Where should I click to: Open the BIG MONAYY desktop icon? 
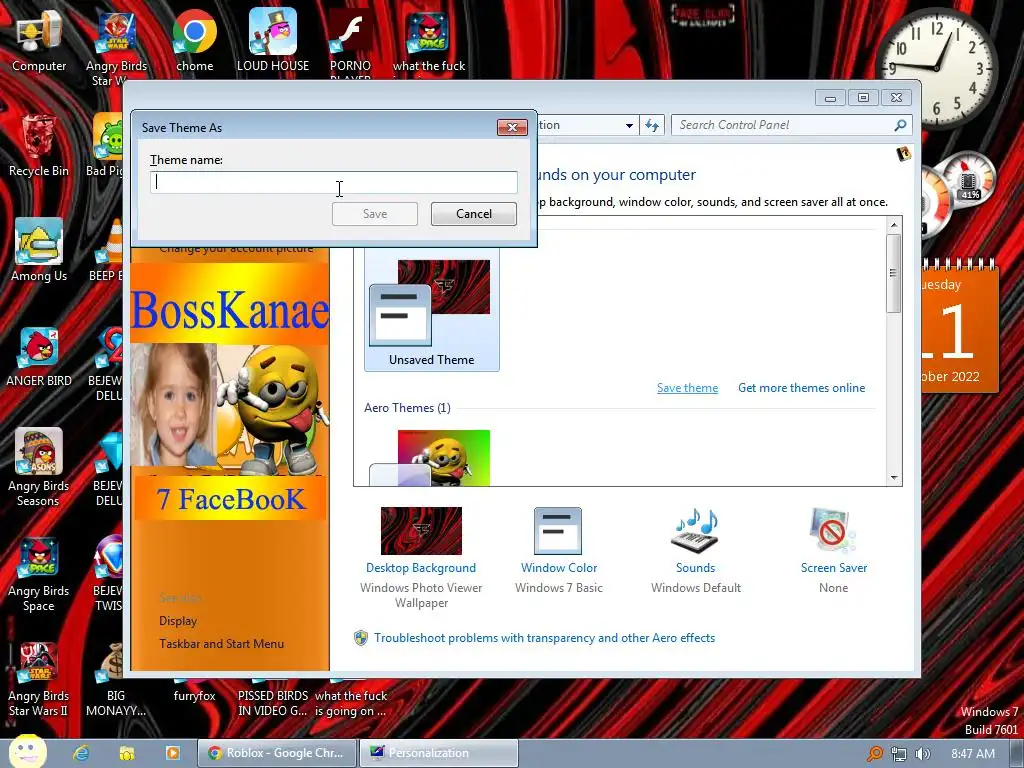(116, 679)
